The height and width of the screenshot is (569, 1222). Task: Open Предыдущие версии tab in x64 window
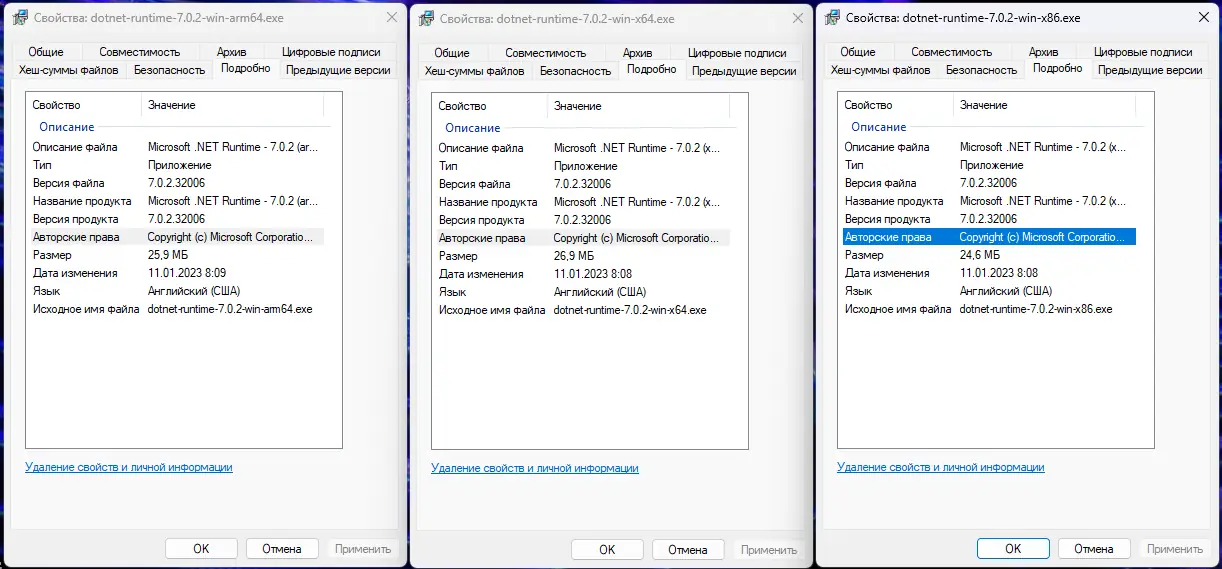[x=744, y=71]
